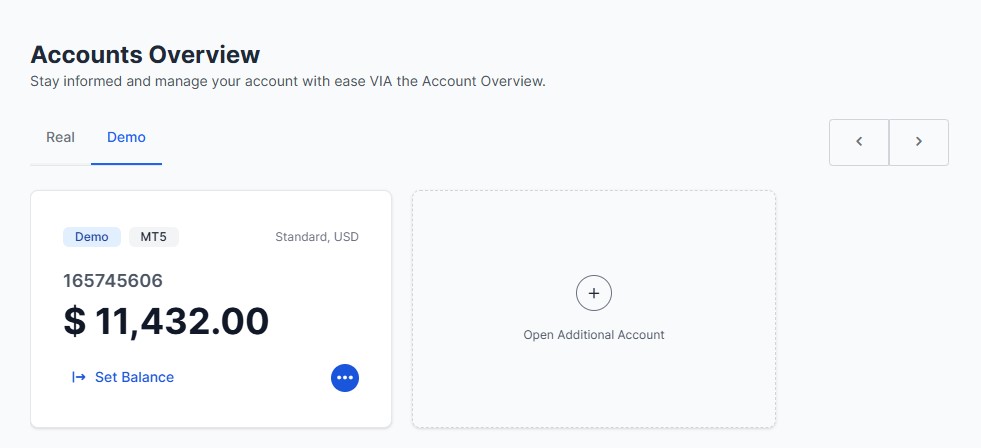Click the MT5 platform badge
981x448 pixels.
click(x=154, y=237)
